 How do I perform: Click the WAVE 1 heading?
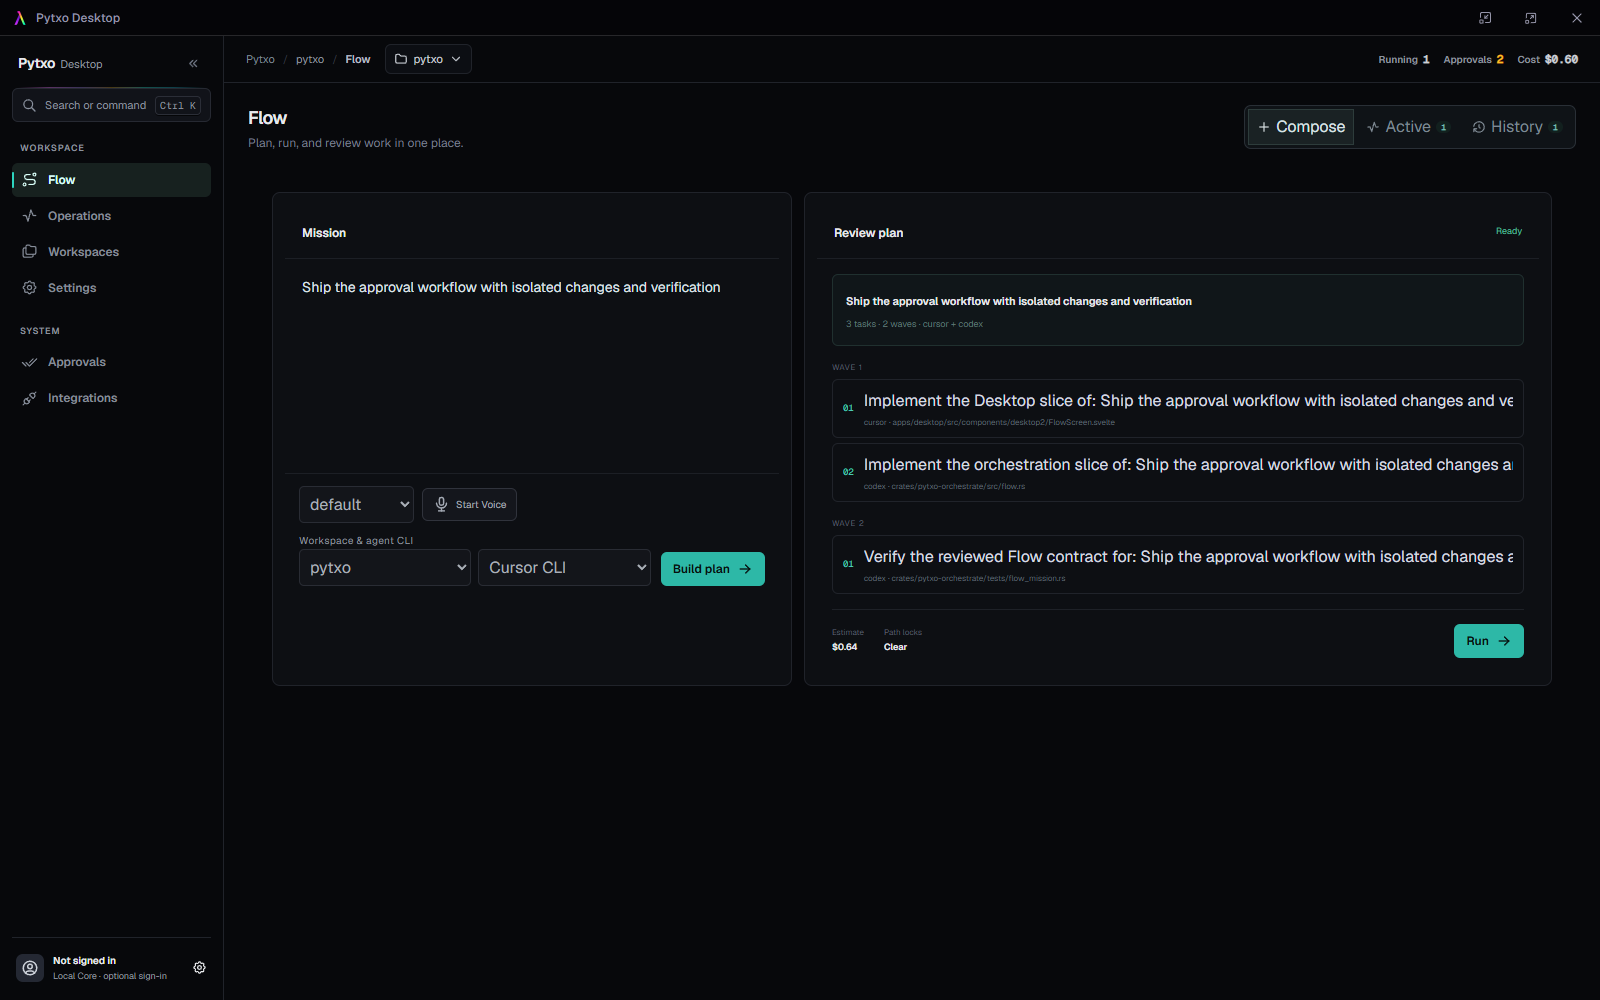pos(847,367)
